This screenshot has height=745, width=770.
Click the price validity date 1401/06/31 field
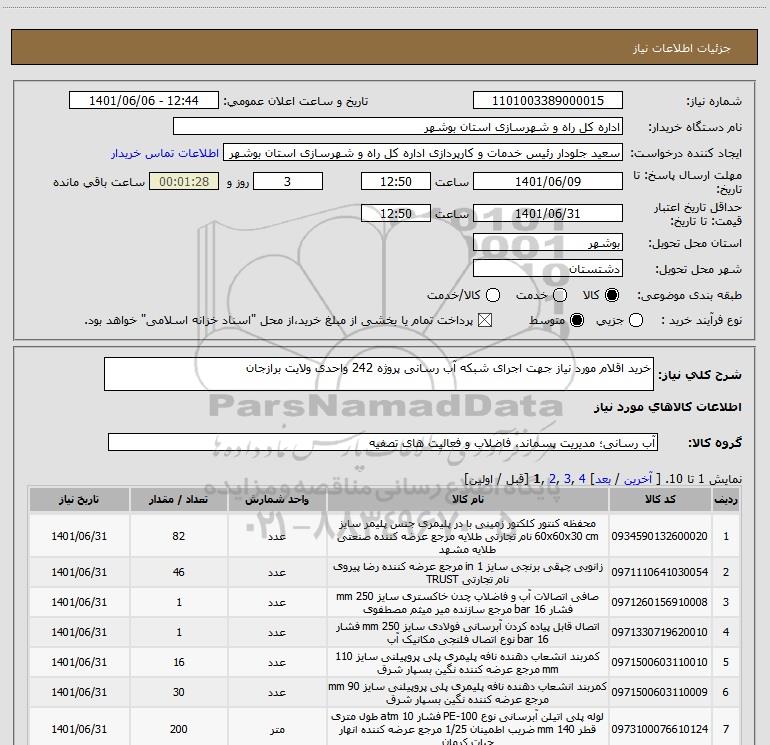pyautogui.click(x=548, y=213)
